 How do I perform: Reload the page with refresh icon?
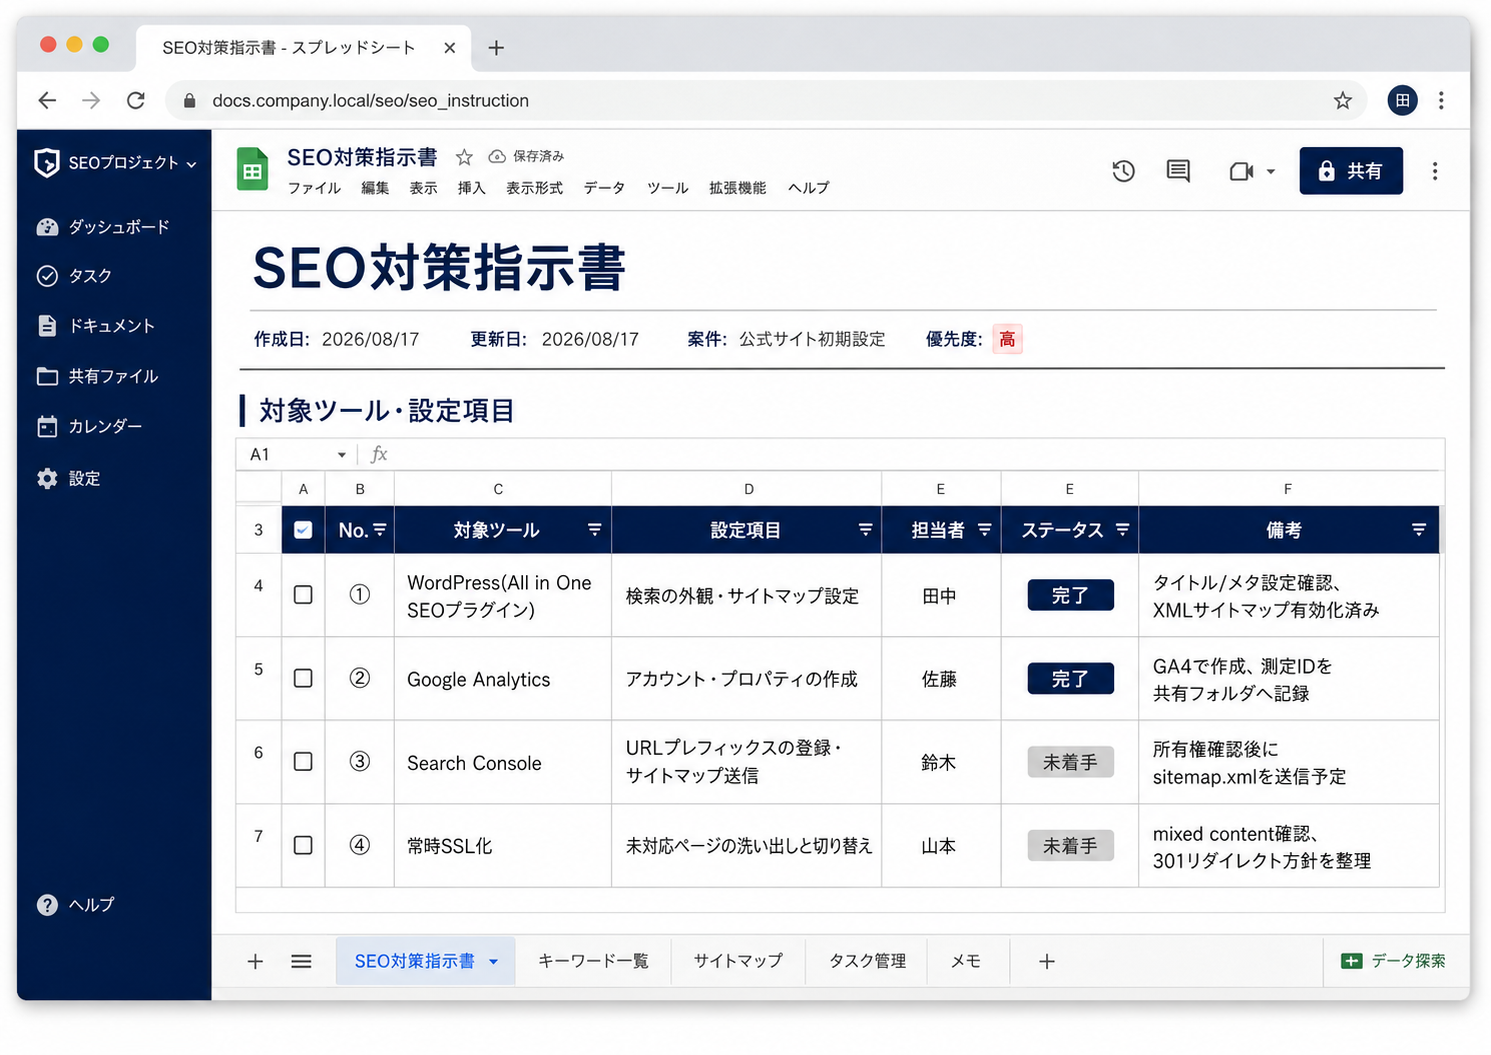136,100
